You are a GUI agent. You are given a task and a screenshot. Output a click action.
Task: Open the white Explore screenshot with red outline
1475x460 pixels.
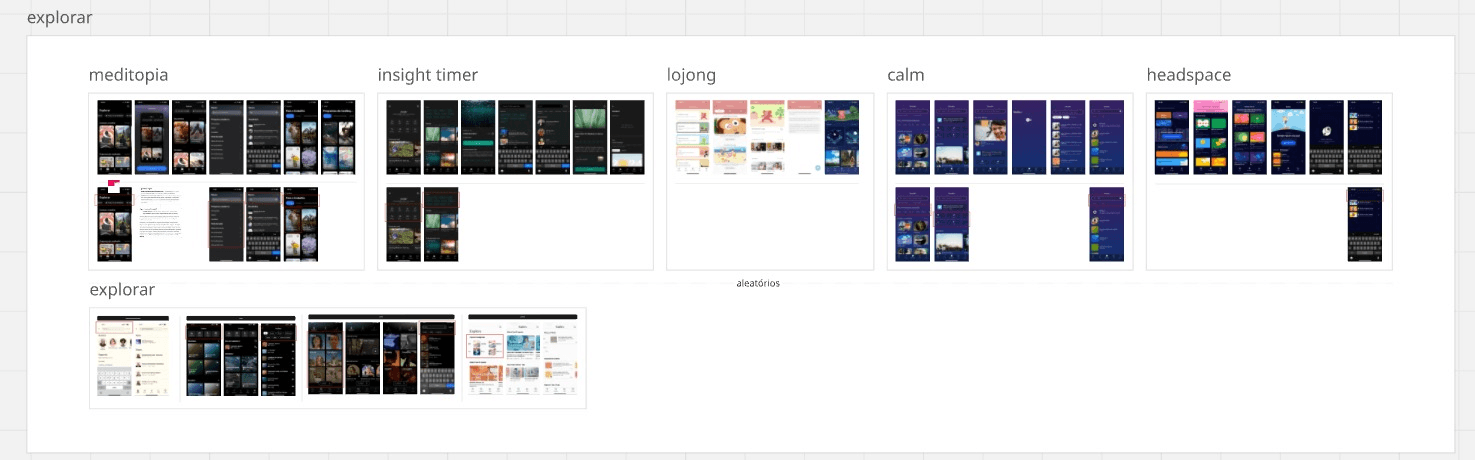pyautogui.click(x=485, y=360)
